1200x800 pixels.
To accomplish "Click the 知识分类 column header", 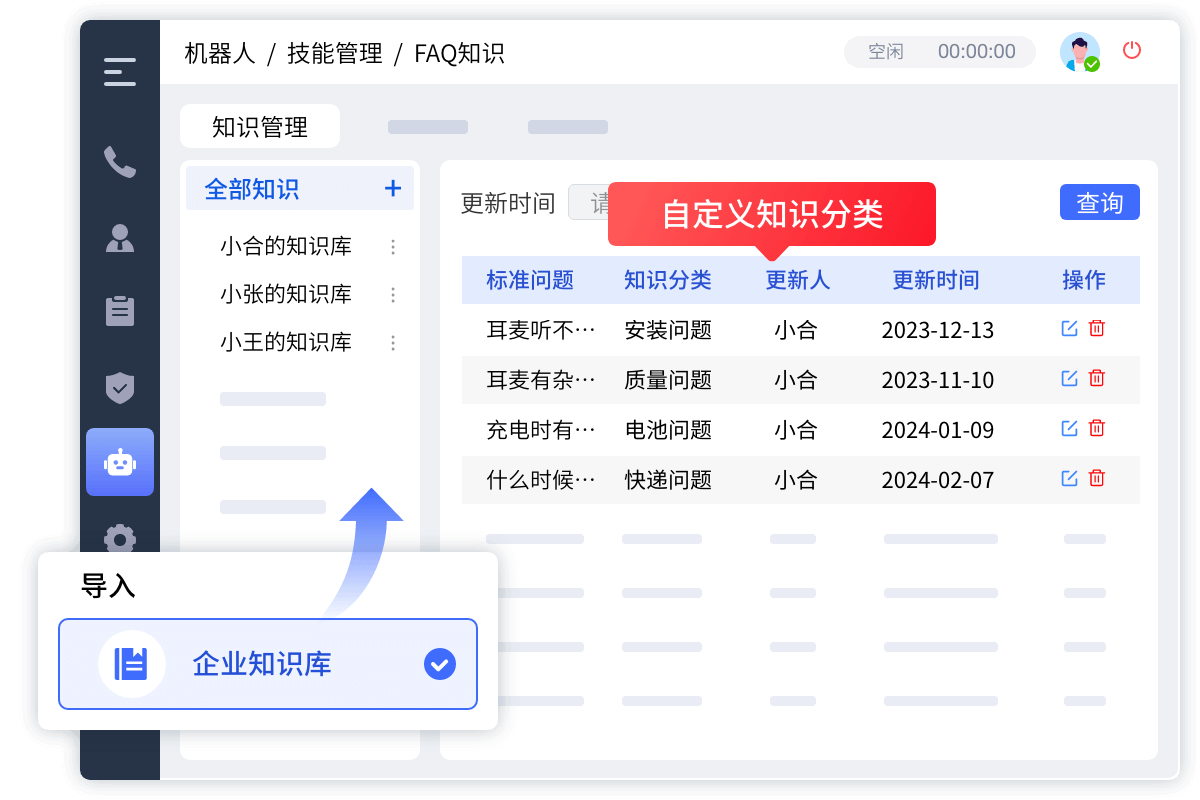I will click(668, 280).
